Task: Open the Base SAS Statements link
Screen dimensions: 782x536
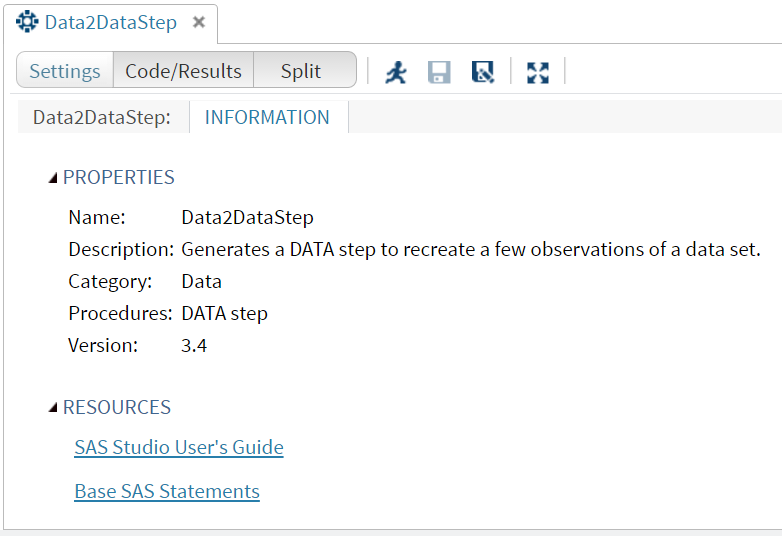Action: coord(167,491)
